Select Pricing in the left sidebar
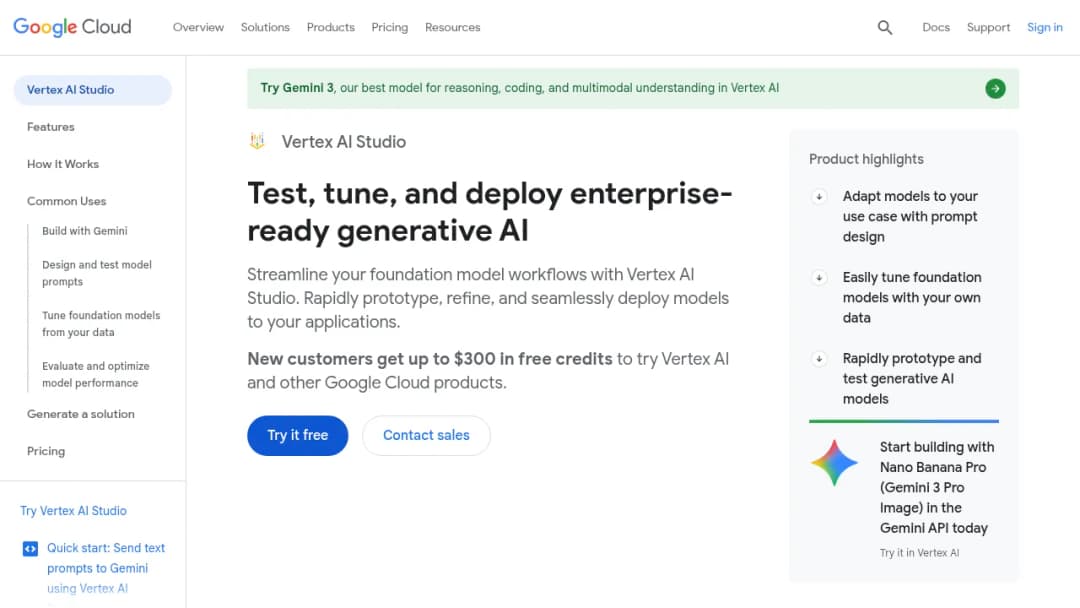 pyautogui.click(x=46, y=451)
